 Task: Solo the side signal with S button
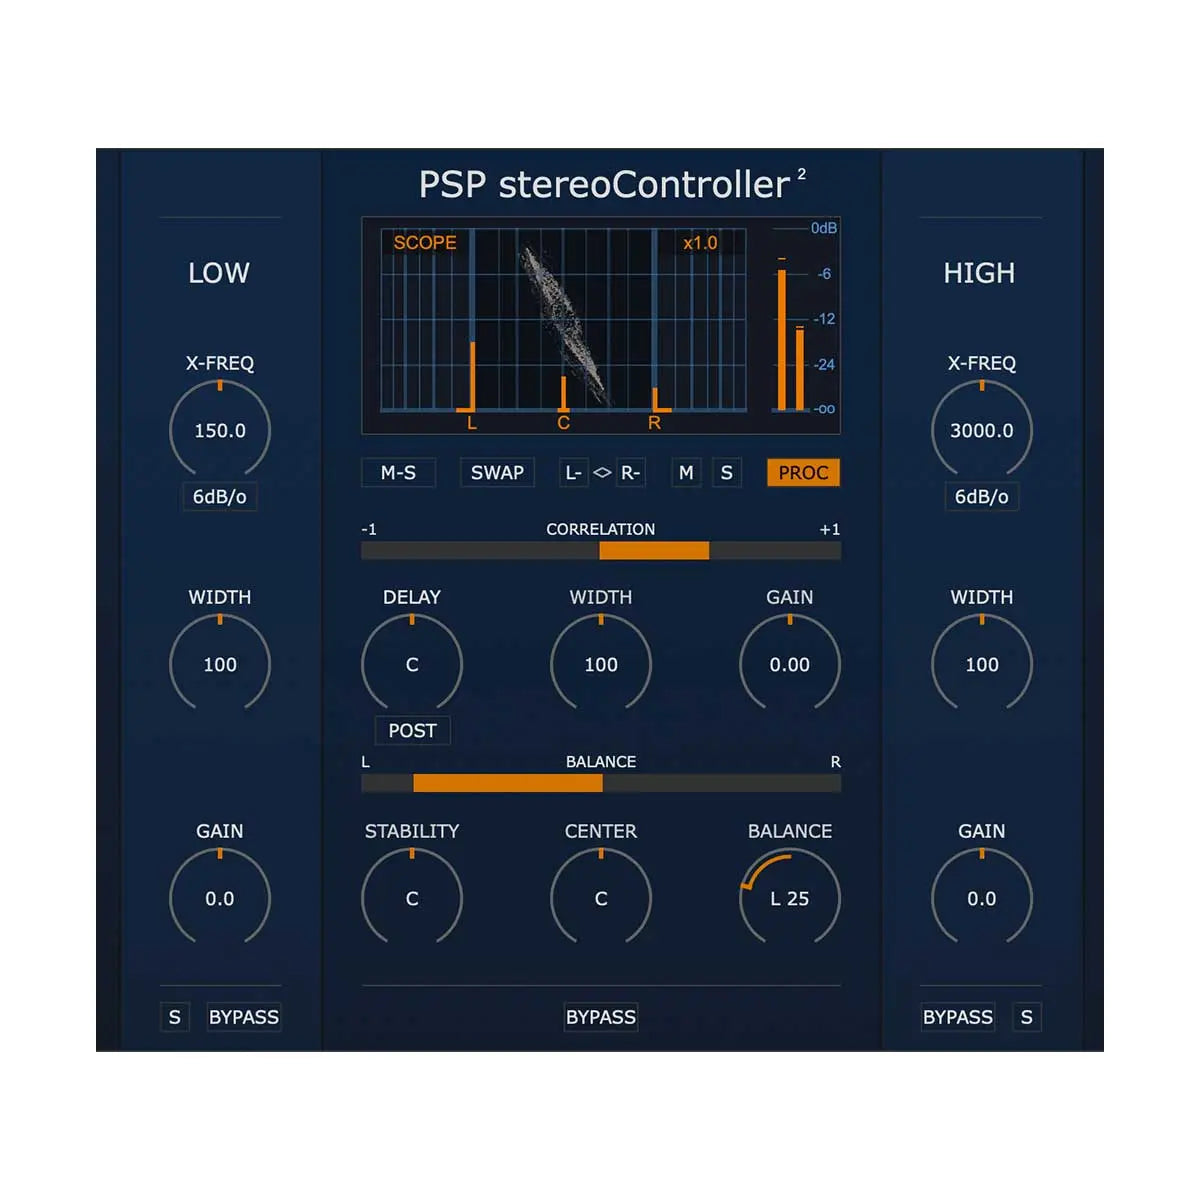click(x=725, y=473)
